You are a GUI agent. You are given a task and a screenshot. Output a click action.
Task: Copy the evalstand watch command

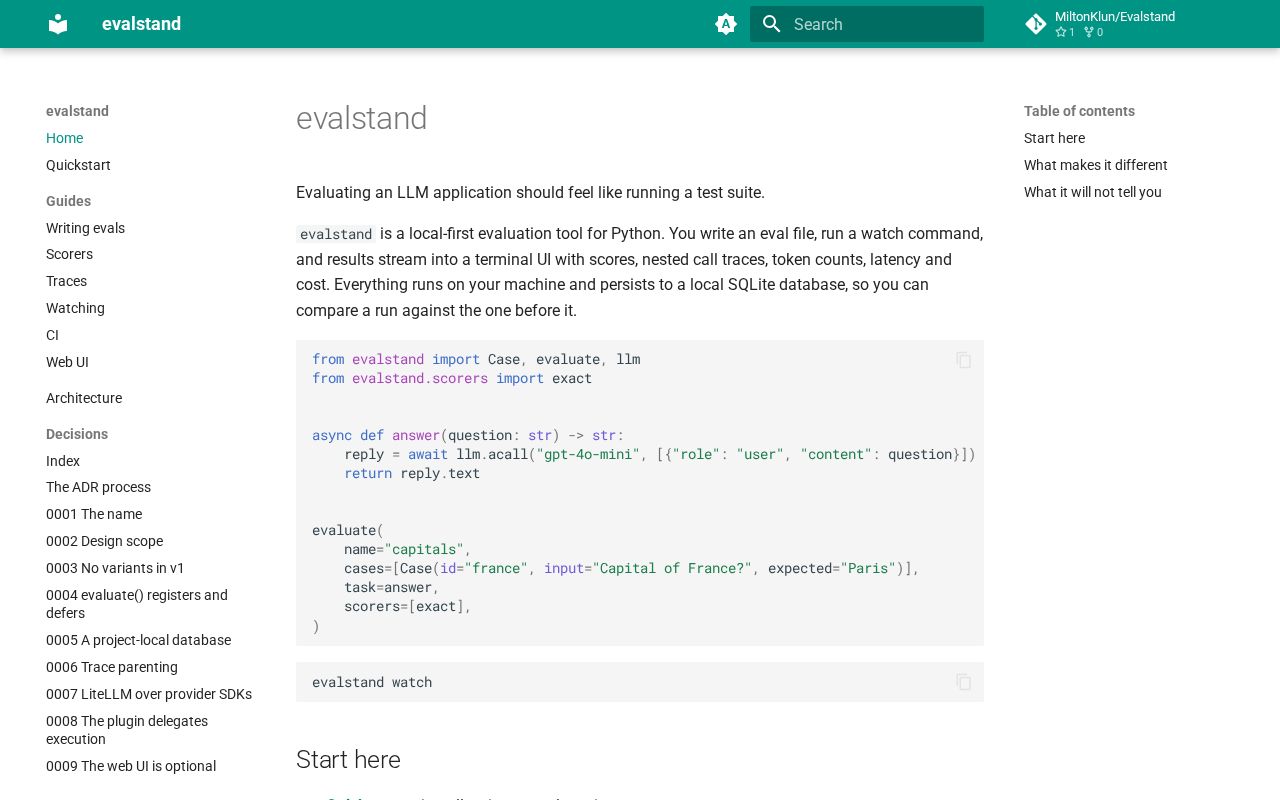pyautogui.click(x=964, y=682)
